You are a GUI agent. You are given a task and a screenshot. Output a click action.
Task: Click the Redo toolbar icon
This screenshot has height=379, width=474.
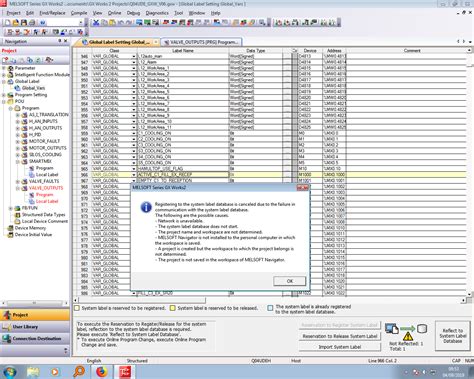pos(128,23)
